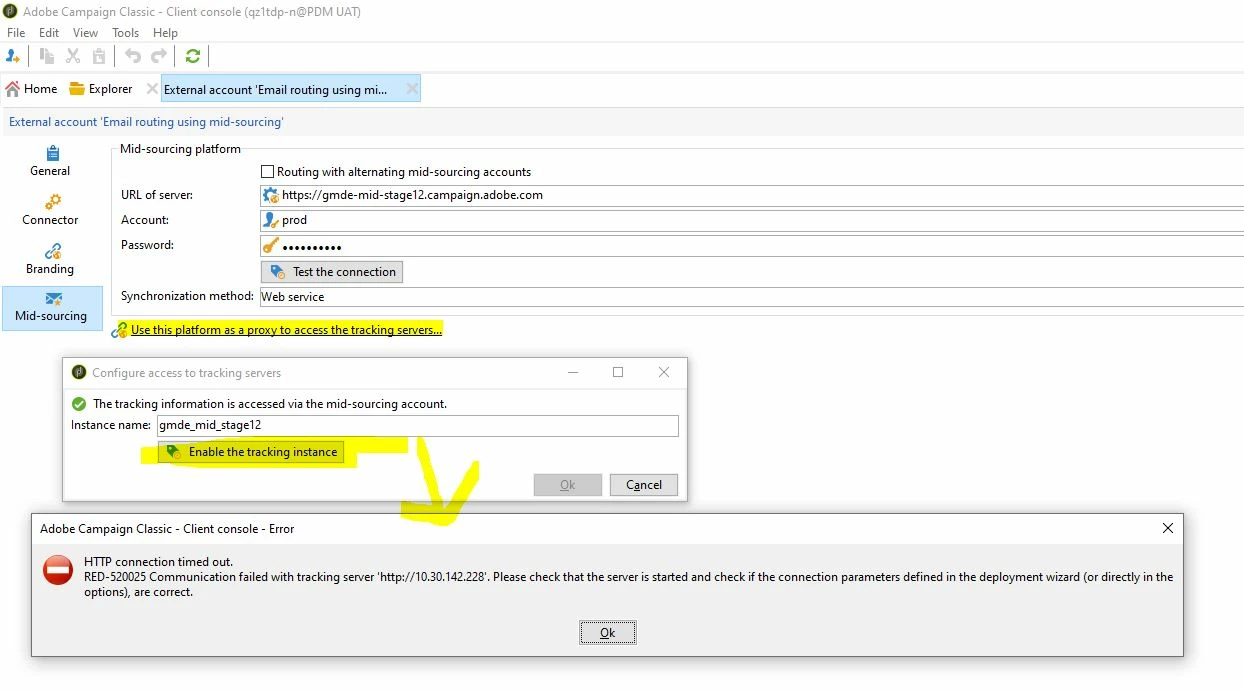
Task: Open the Synchronization method combo box
Action: pos(752,297)
